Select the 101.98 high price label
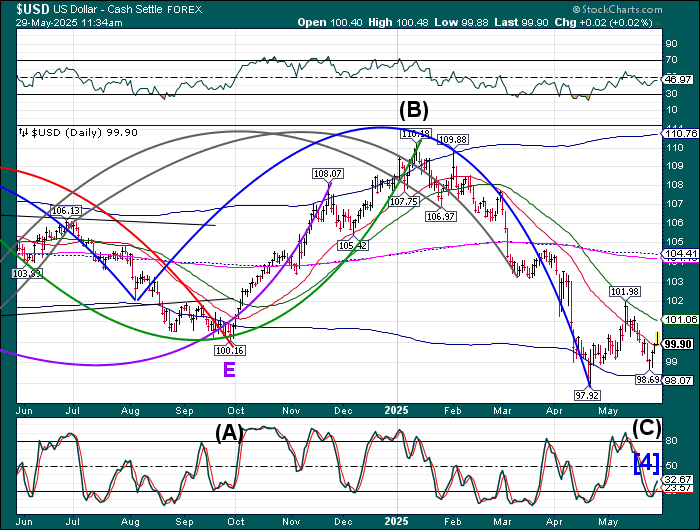This screenshot has height=530, width=700. click(624, 291)
